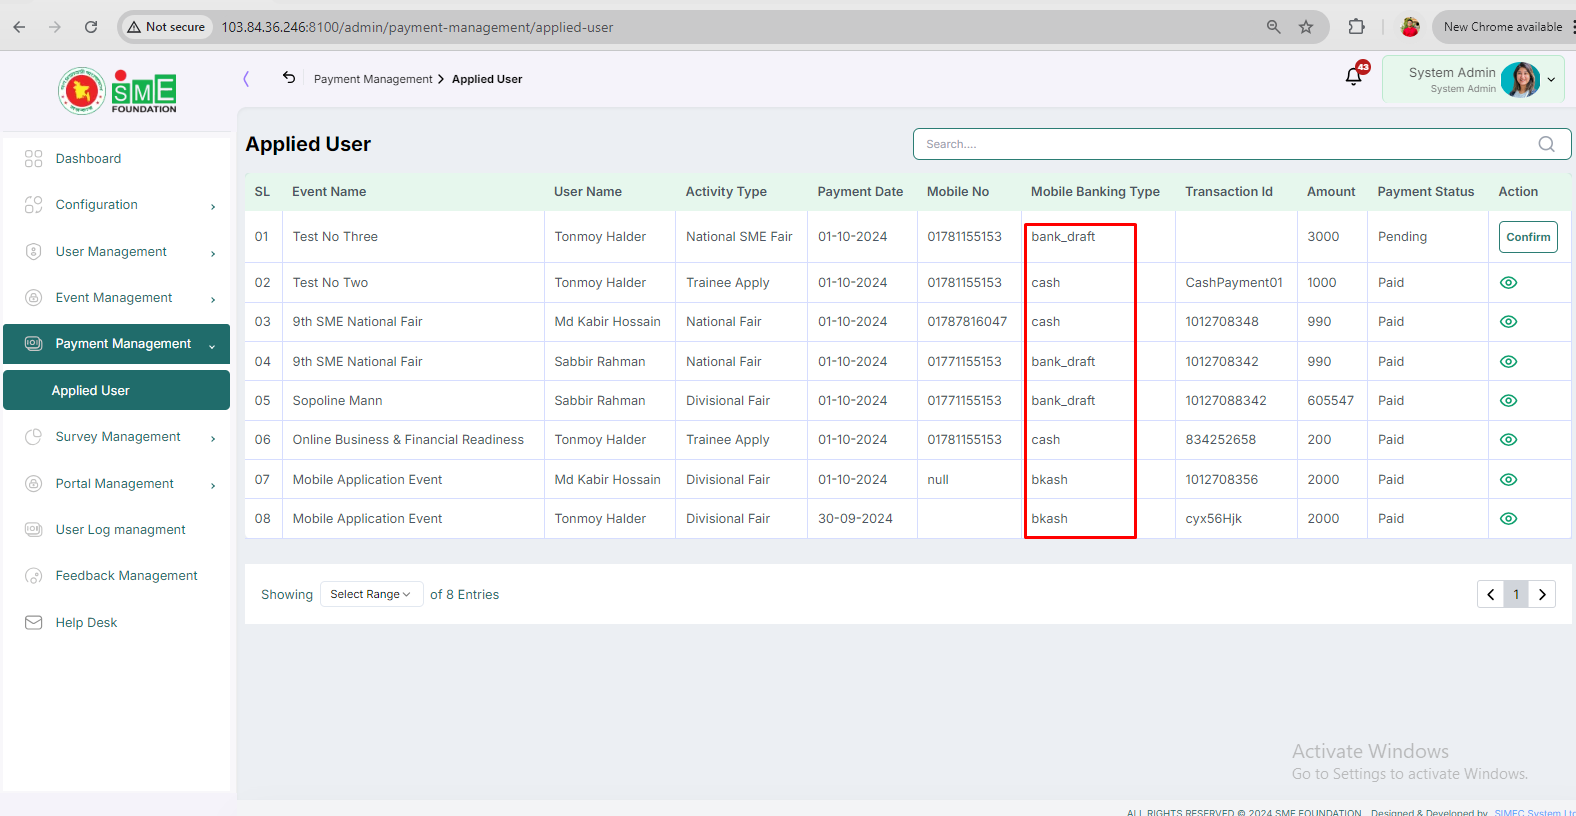View row 08 Mobile Application Event

click(1509, 519)
